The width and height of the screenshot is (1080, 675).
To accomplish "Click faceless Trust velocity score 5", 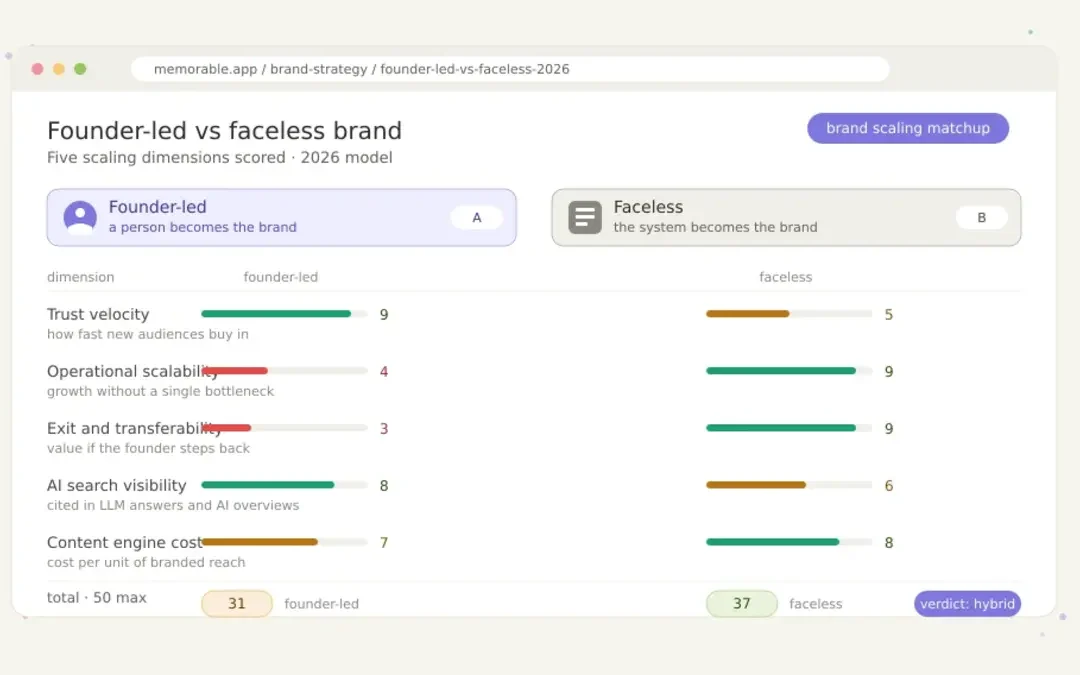I will pos(889,315).
